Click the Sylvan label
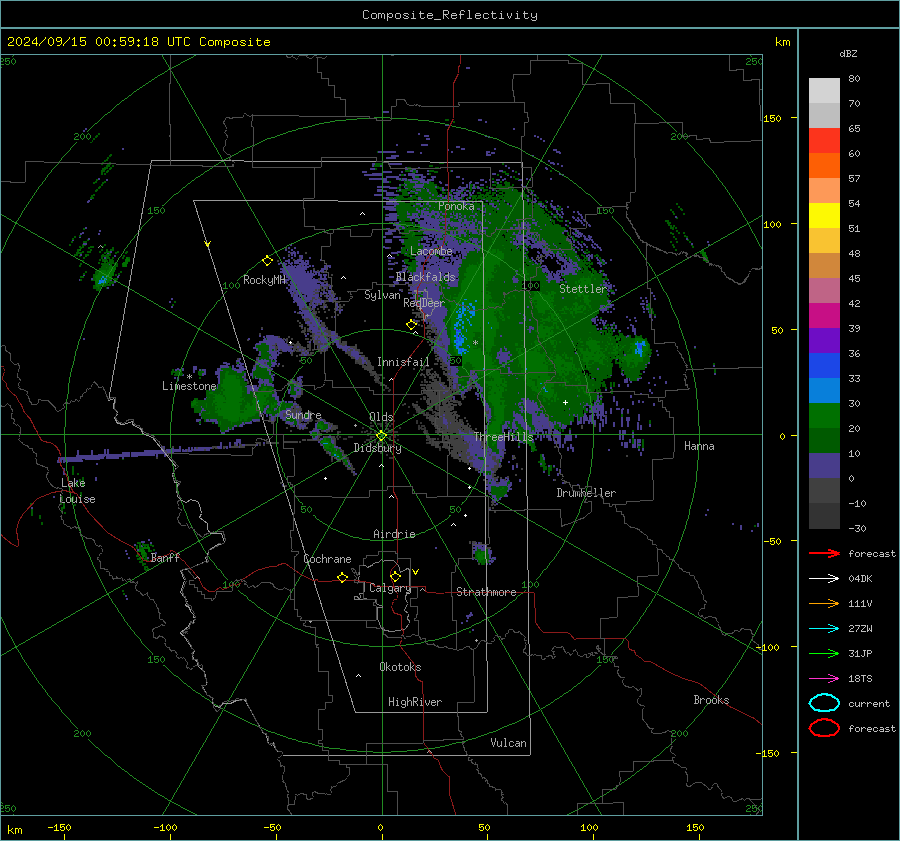 pos(382,295)
